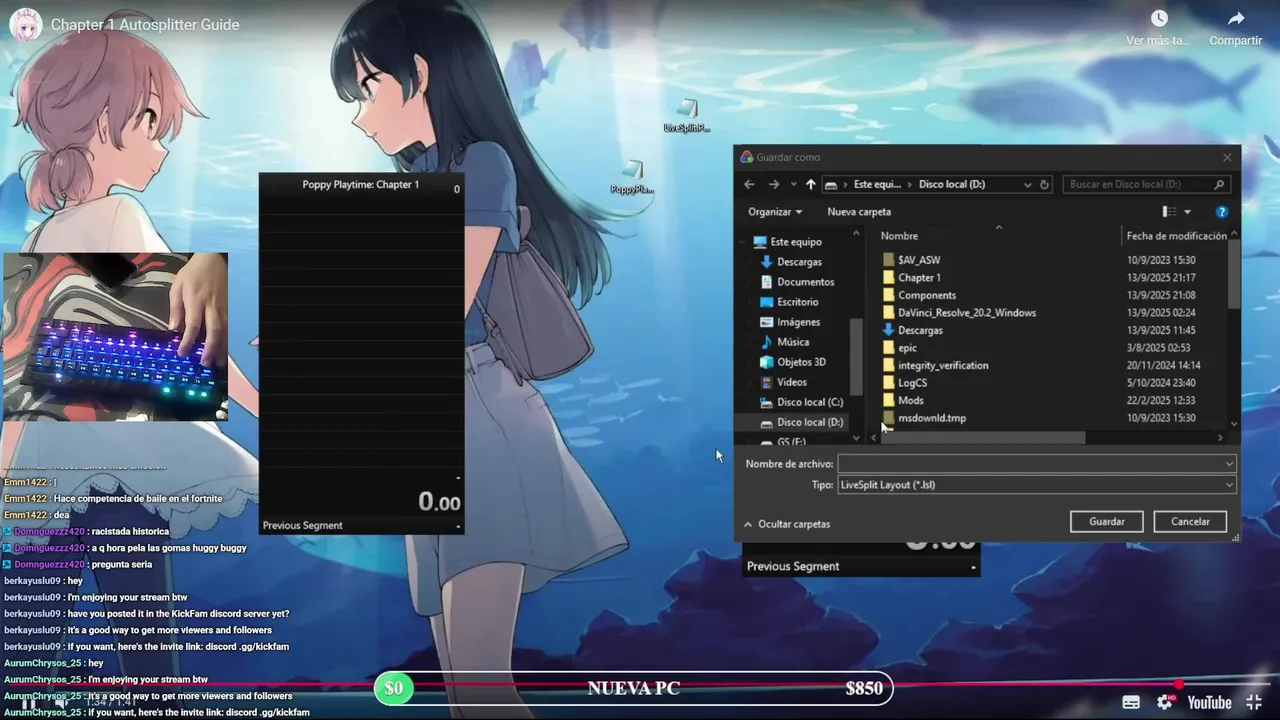1280x720 pixels.
Task: Click the vertical scrollbar of file list
Action: click(1234, 274)
